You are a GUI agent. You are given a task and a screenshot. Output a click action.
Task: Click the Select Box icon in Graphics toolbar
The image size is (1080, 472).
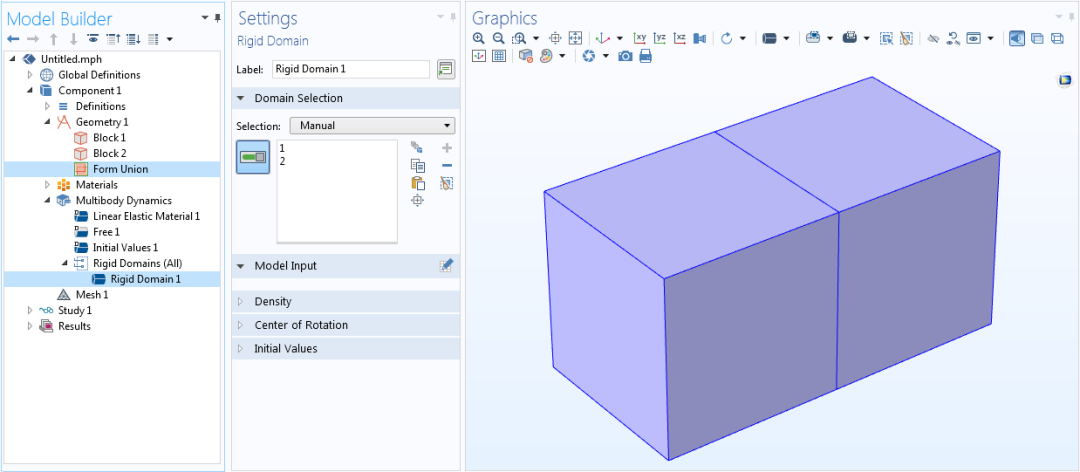886,39
